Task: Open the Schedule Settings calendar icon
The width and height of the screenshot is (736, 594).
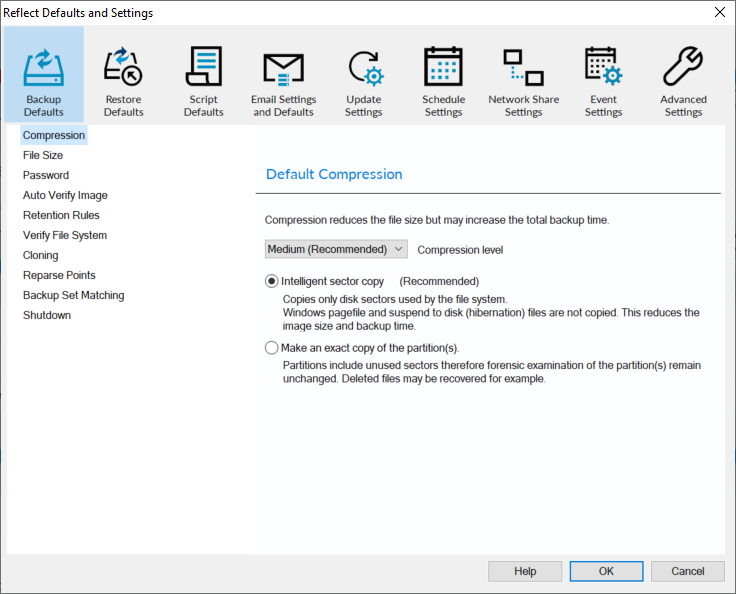Action: [x=443, y=68]
